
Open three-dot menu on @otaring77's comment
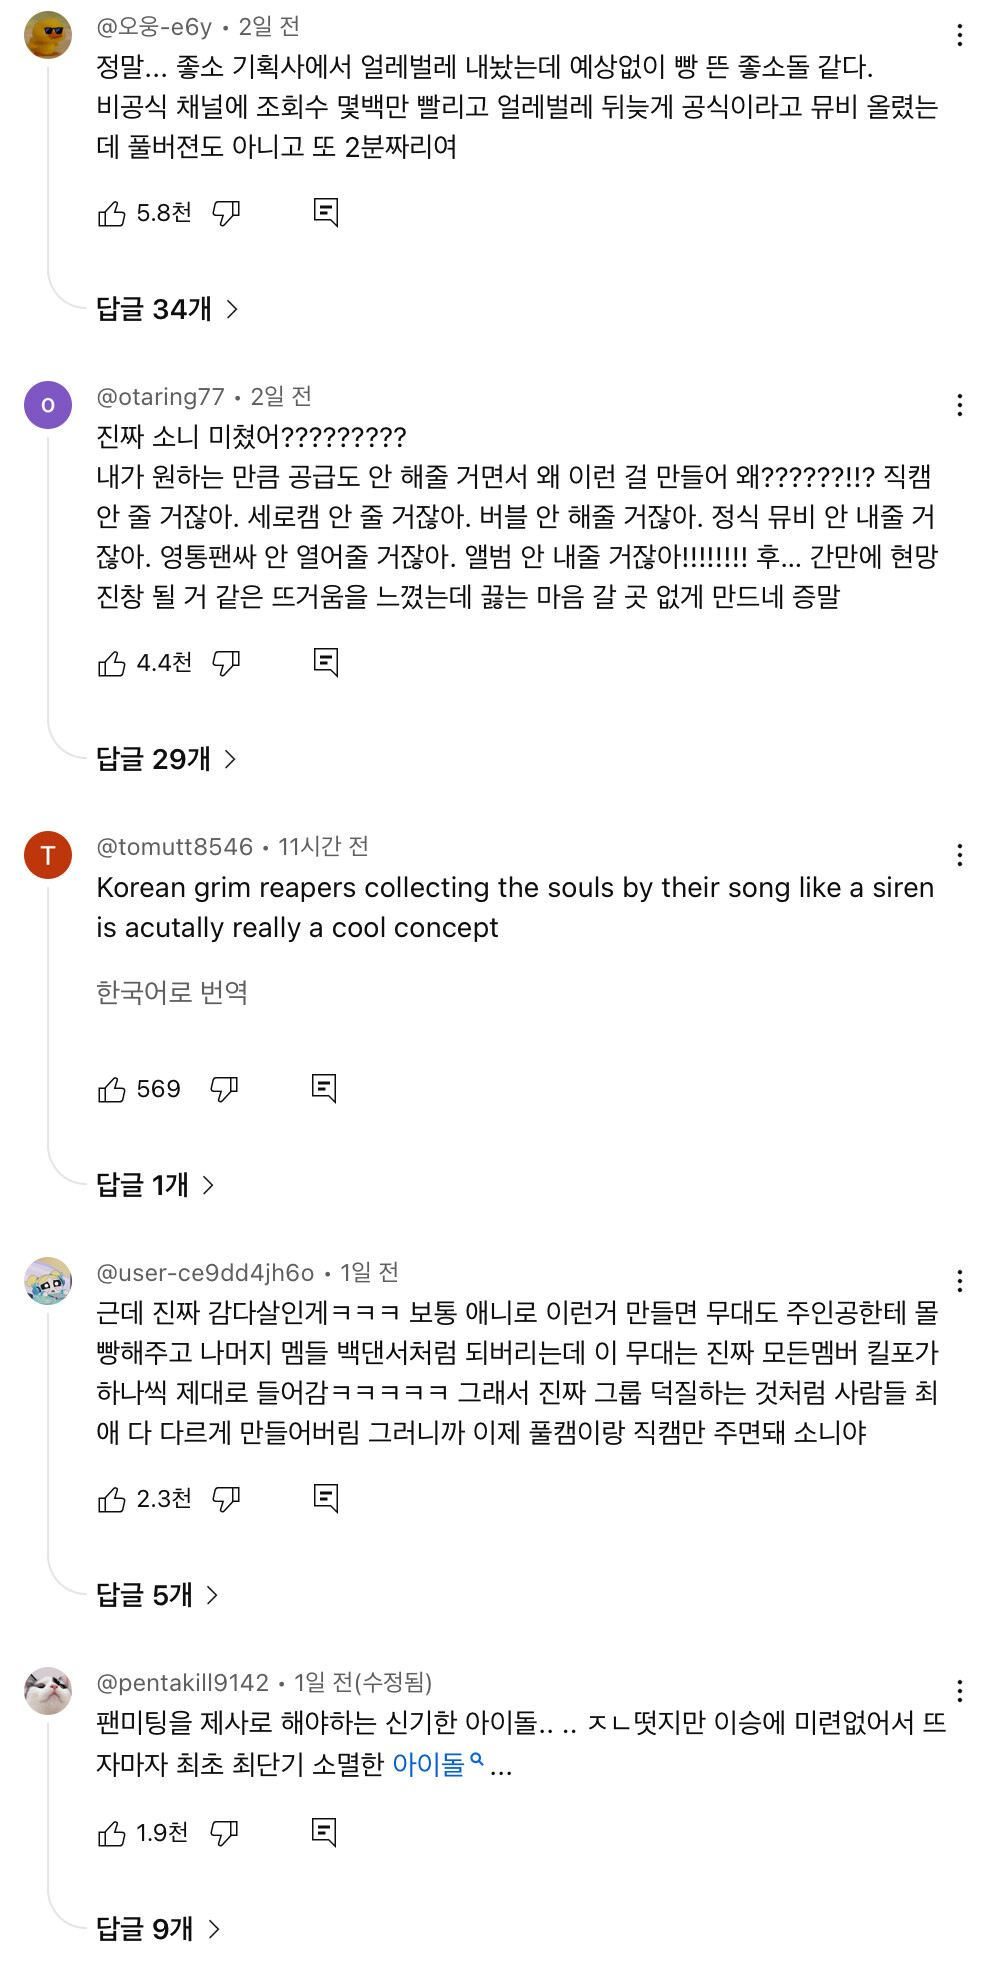tap(960, 406)
